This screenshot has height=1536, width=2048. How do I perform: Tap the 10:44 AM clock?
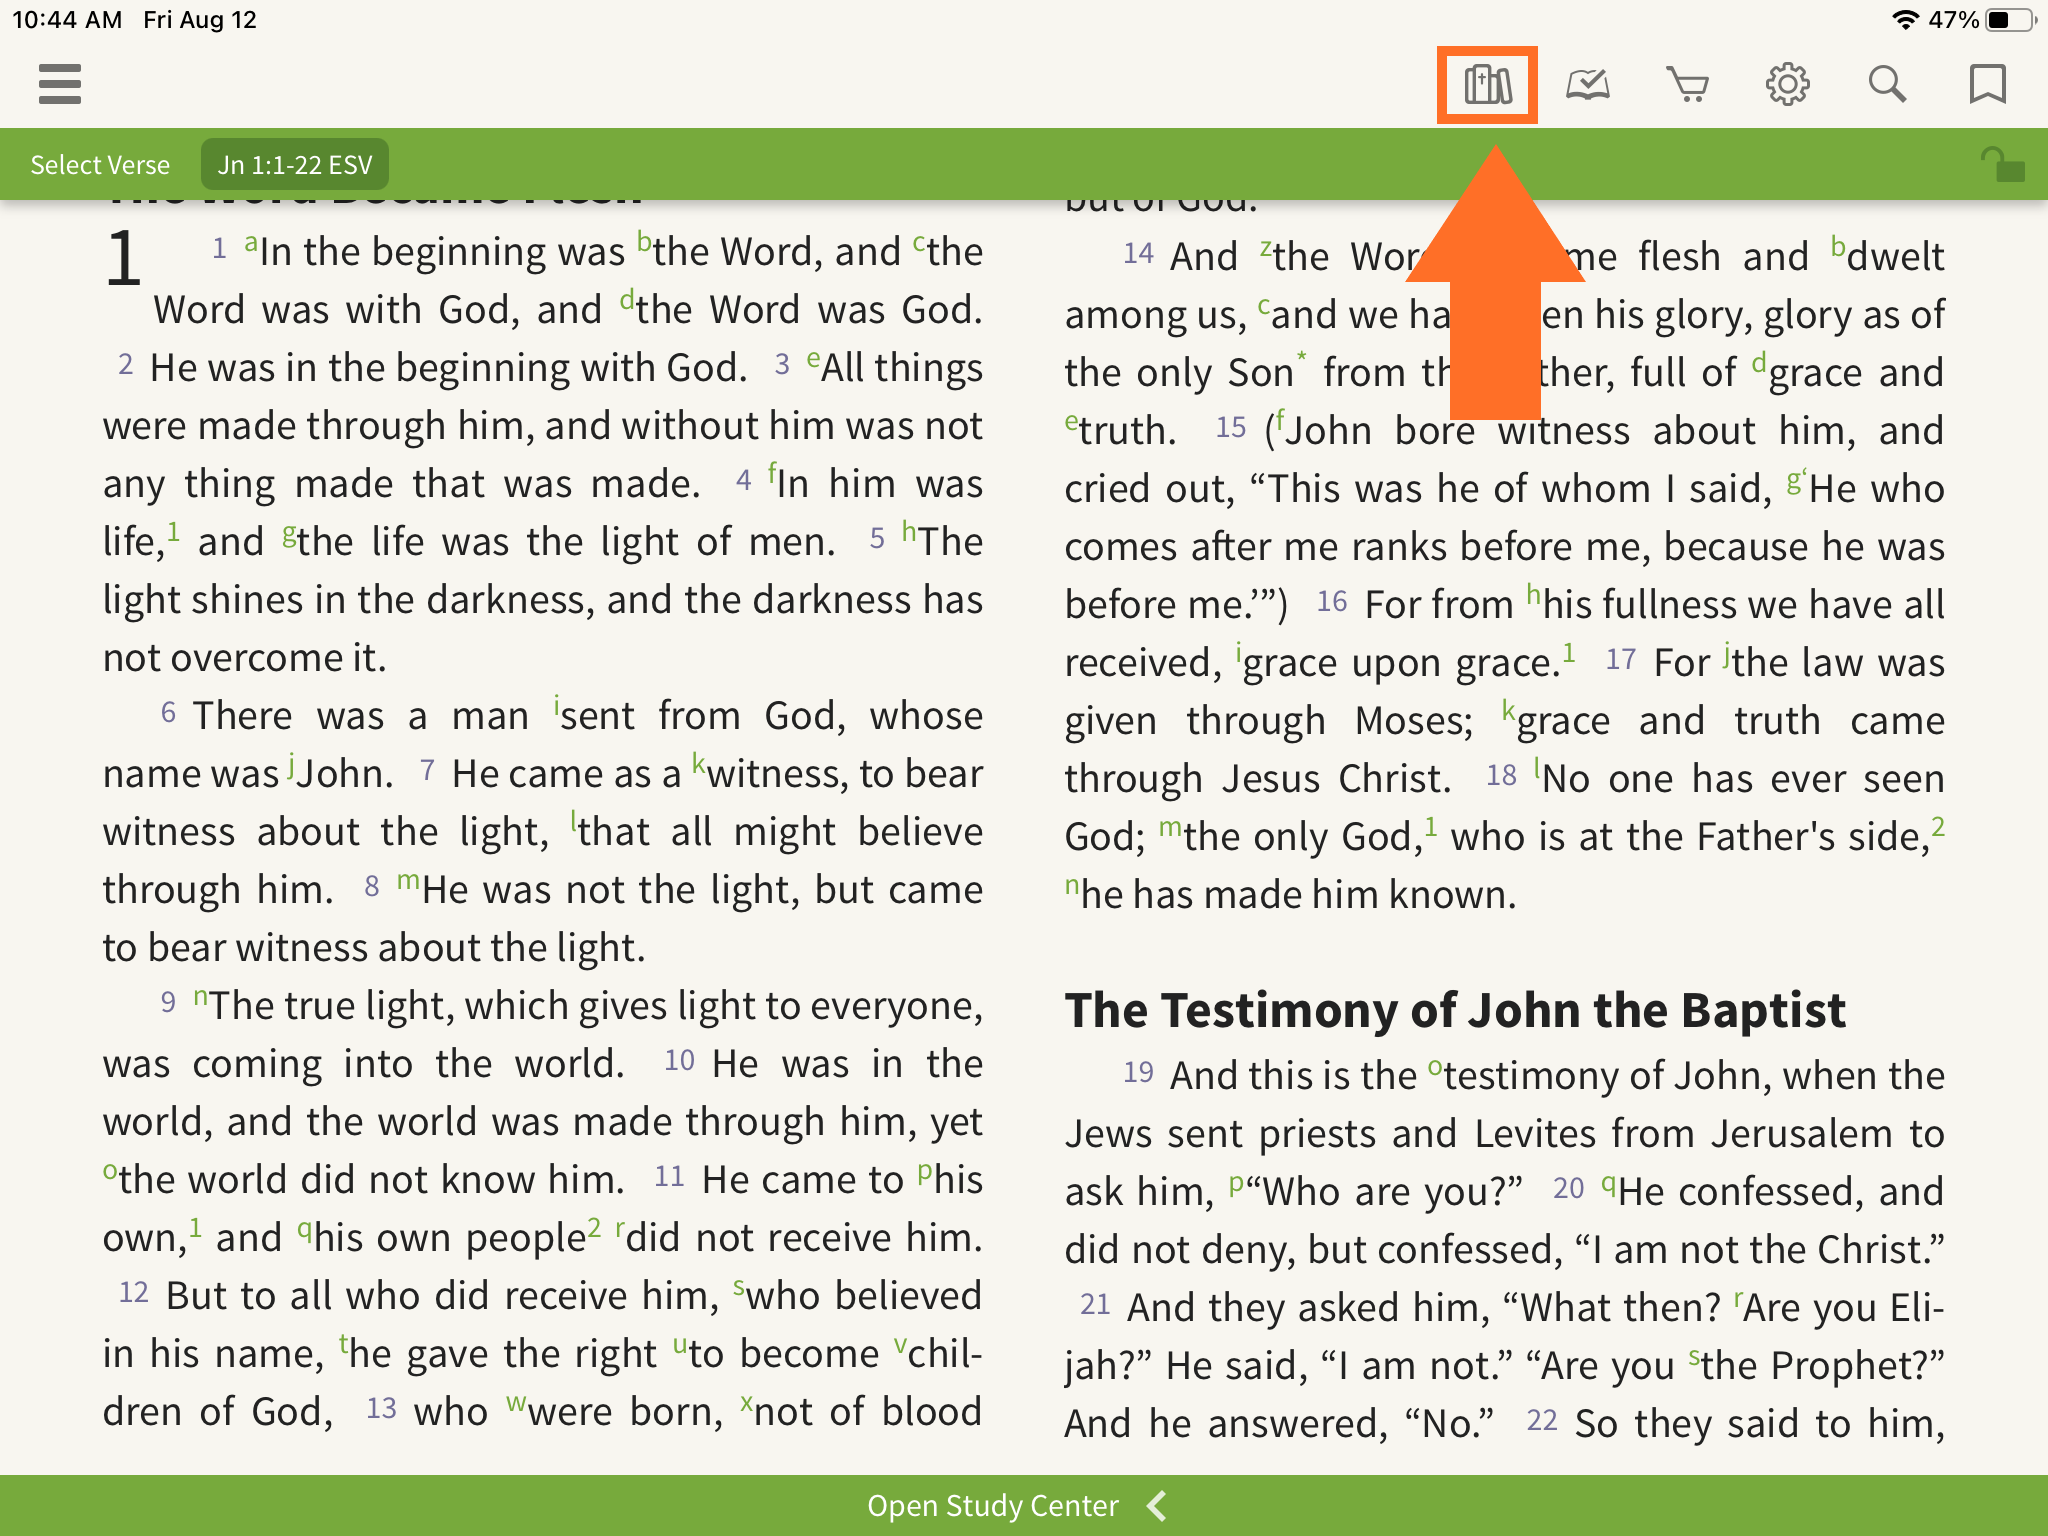point(67,20)
